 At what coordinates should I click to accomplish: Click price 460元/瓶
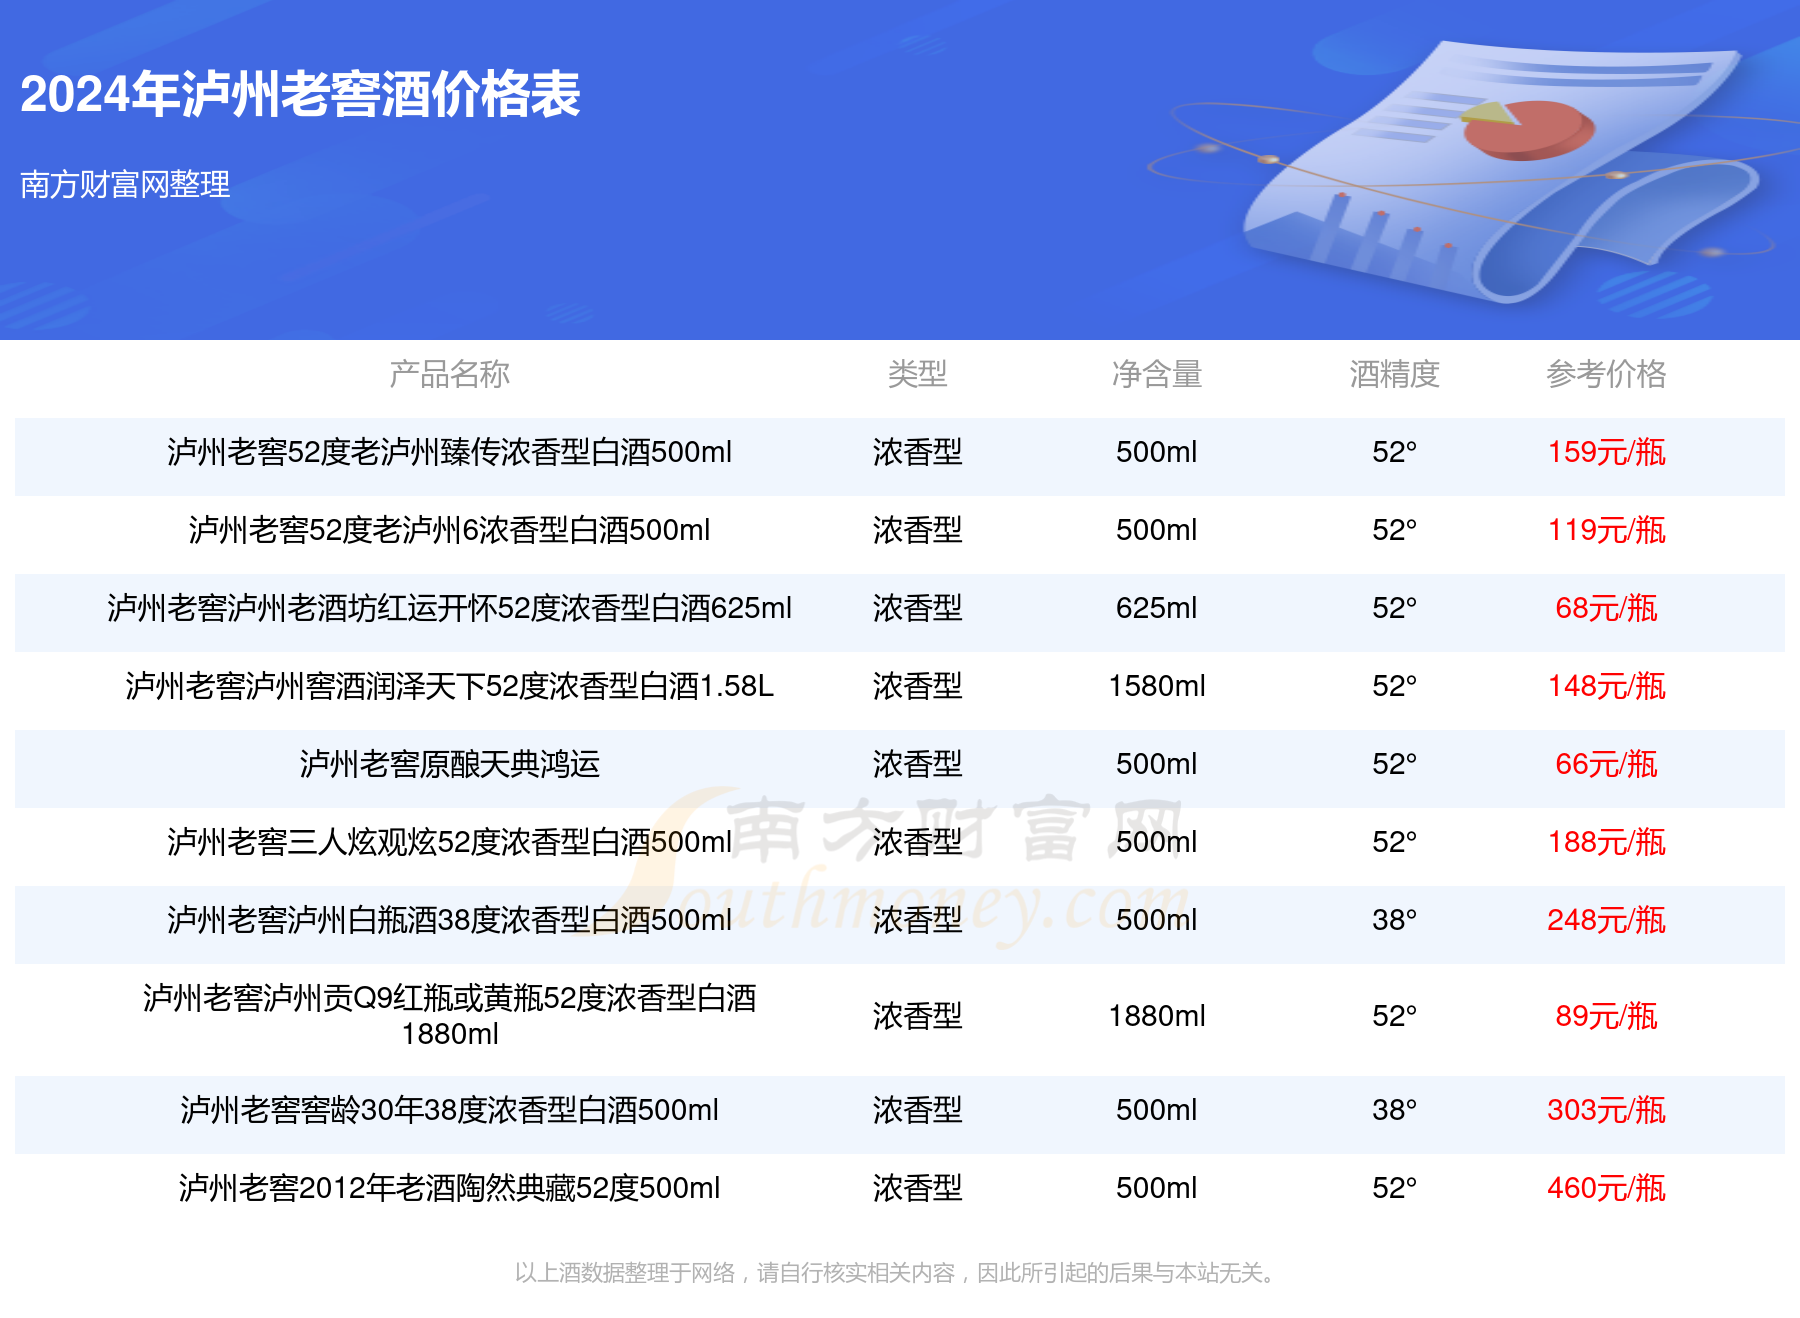(1606, 1188)
